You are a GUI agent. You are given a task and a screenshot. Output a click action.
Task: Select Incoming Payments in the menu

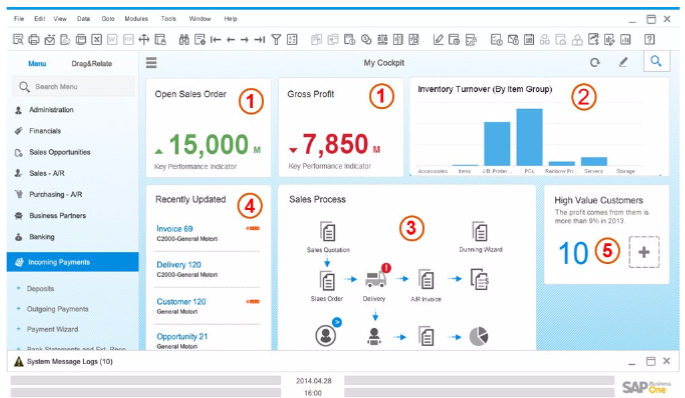(x=73, y=262)
